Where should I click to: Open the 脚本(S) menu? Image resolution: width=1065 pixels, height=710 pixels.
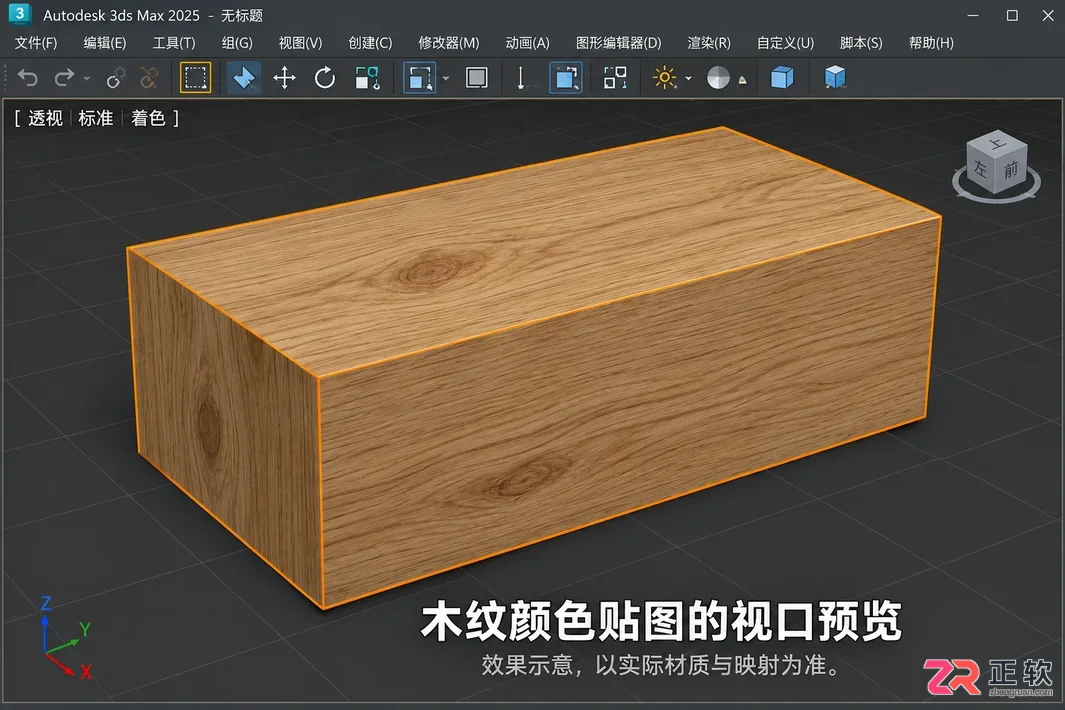tap(861, 43)
